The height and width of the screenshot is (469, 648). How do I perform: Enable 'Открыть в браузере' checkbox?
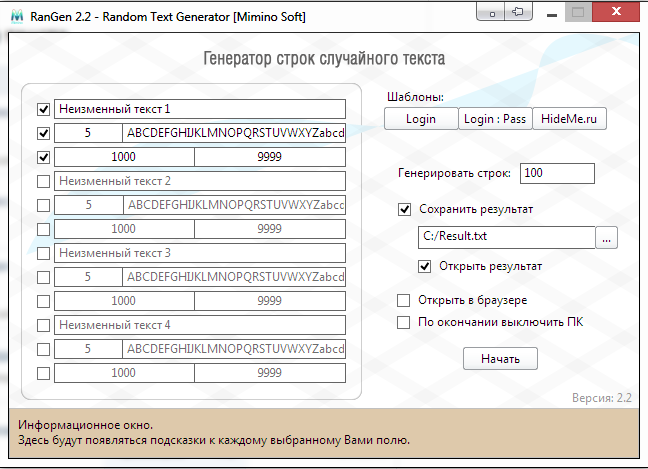click(404, 300)
